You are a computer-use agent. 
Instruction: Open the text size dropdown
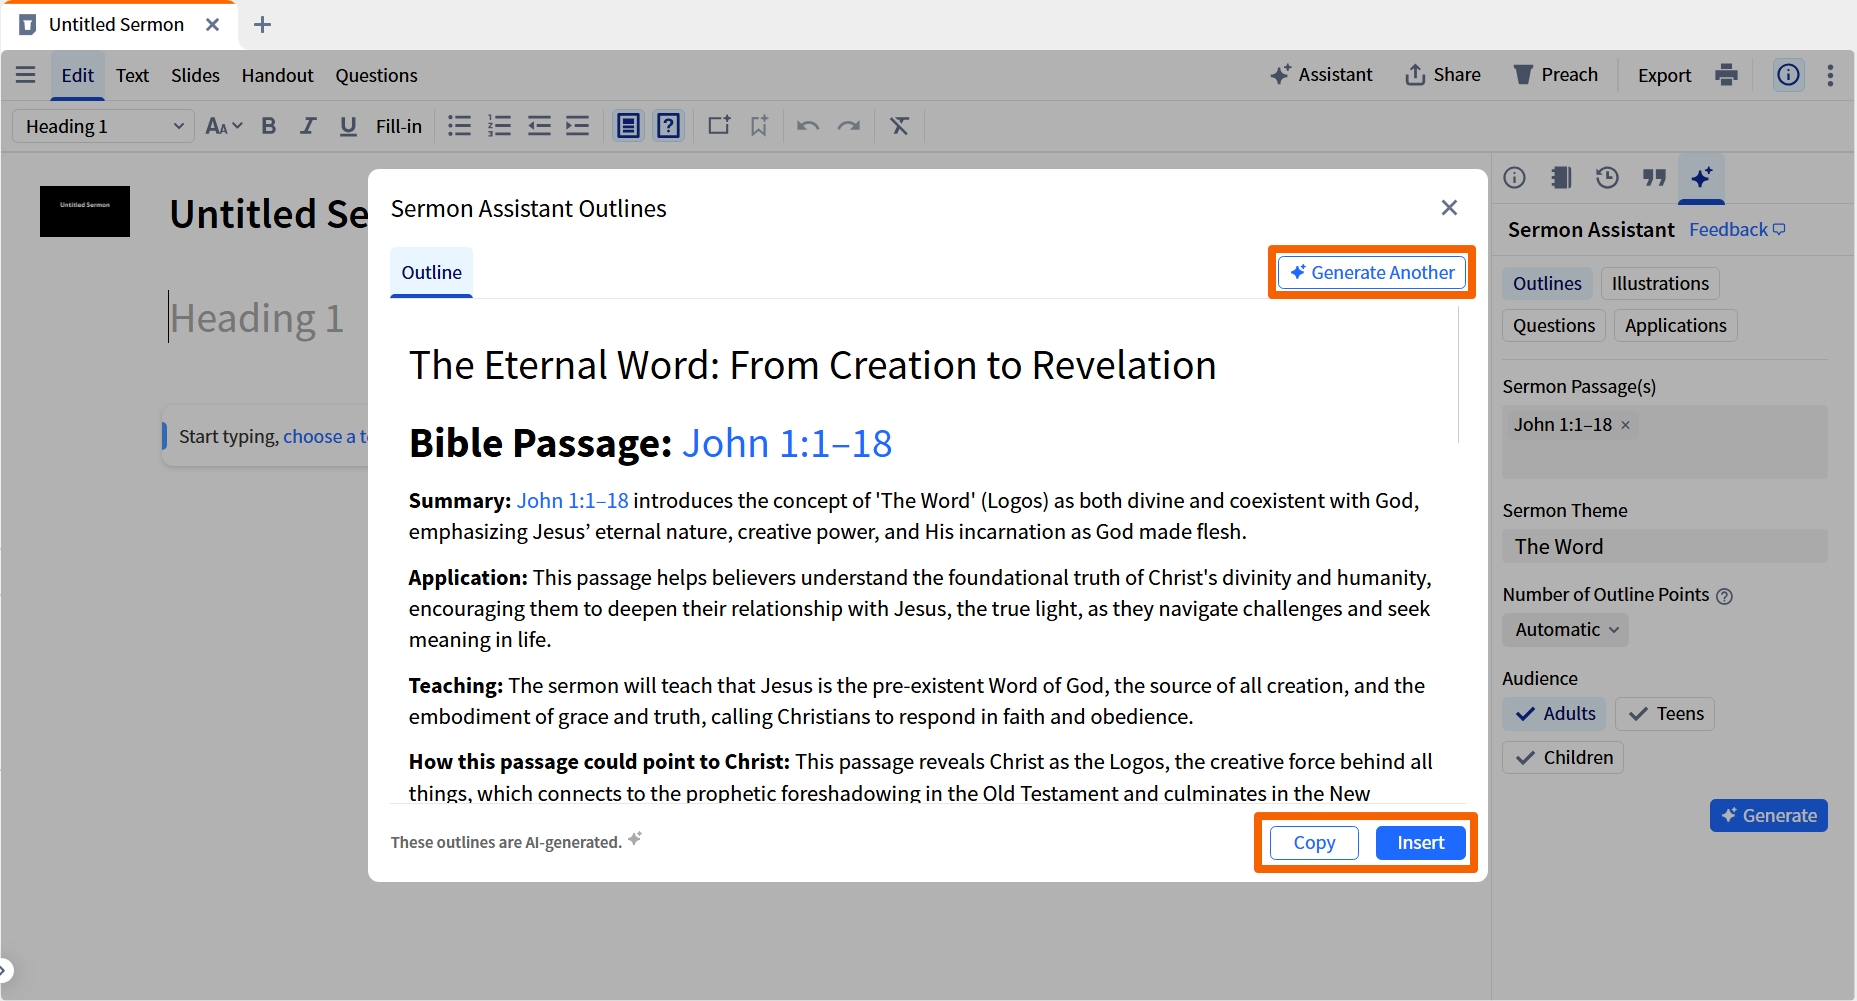pos(224,126)
